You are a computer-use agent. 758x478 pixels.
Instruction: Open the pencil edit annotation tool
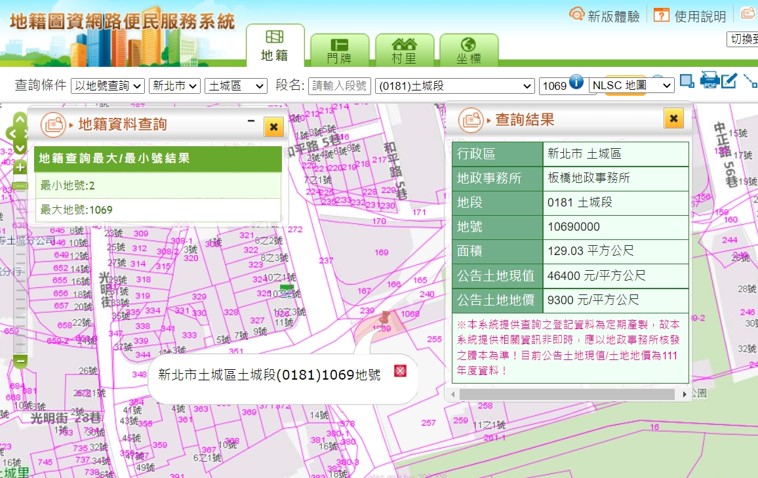[x=730, y=80]
